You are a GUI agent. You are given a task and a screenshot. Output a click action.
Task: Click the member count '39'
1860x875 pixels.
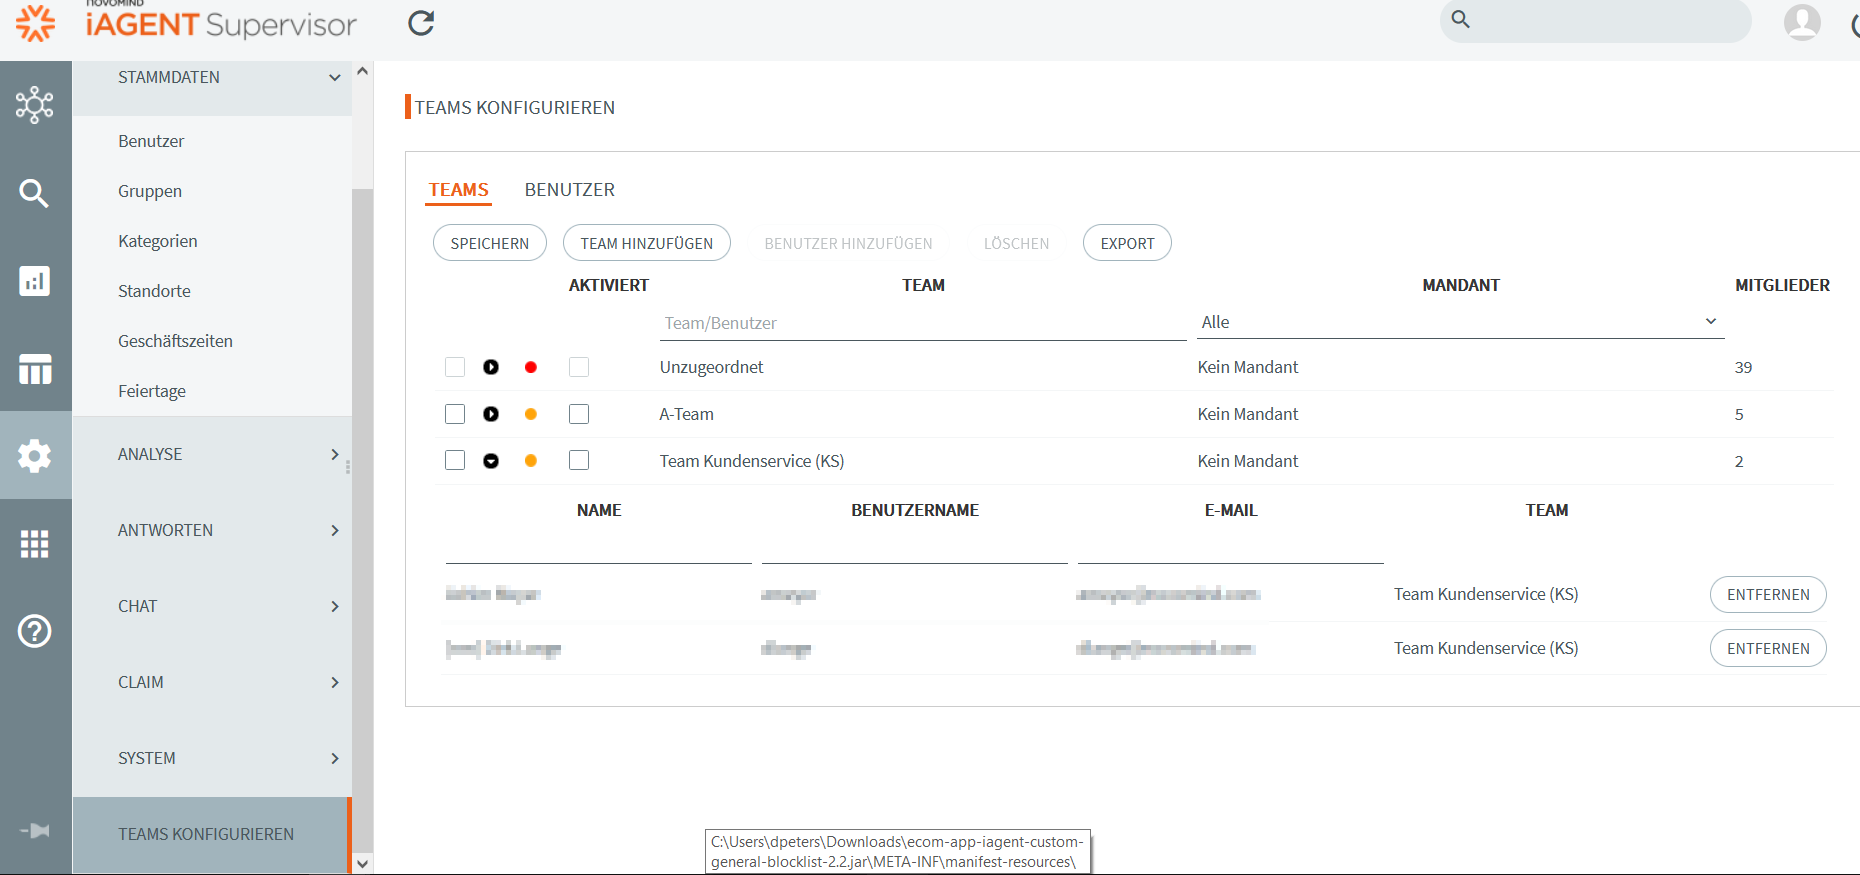(x=1743, y=367)
